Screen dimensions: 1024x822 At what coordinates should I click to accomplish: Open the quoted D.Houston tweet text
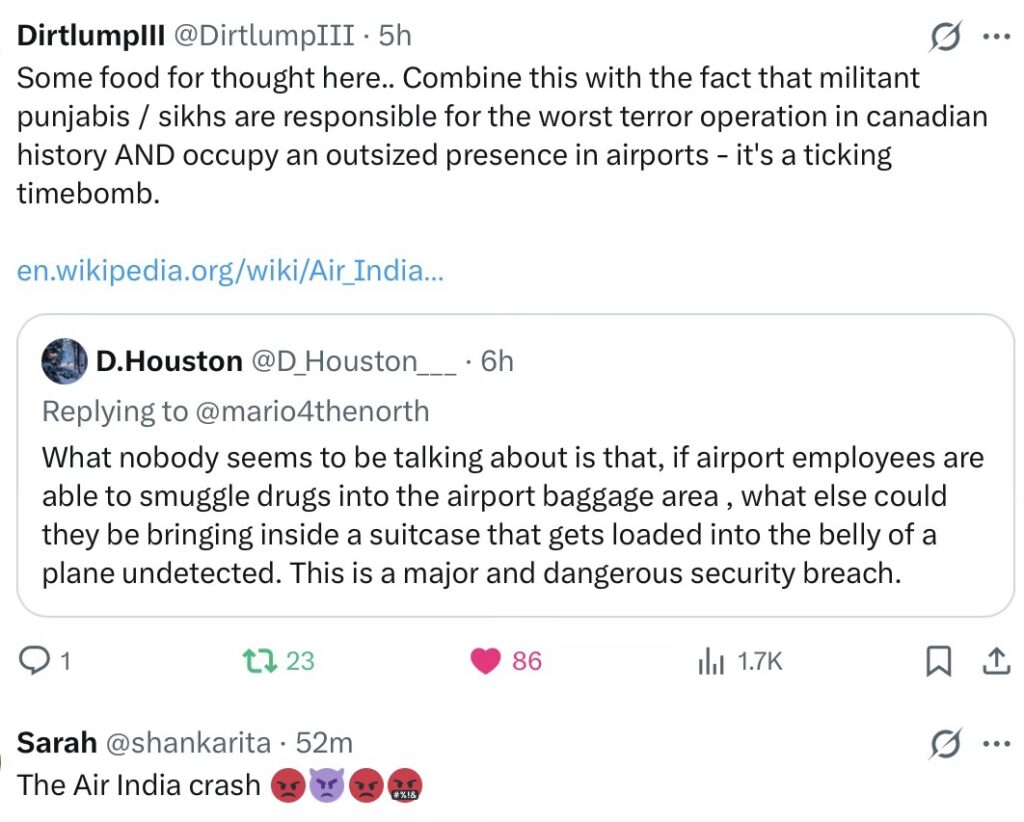(x=513, y=515)
